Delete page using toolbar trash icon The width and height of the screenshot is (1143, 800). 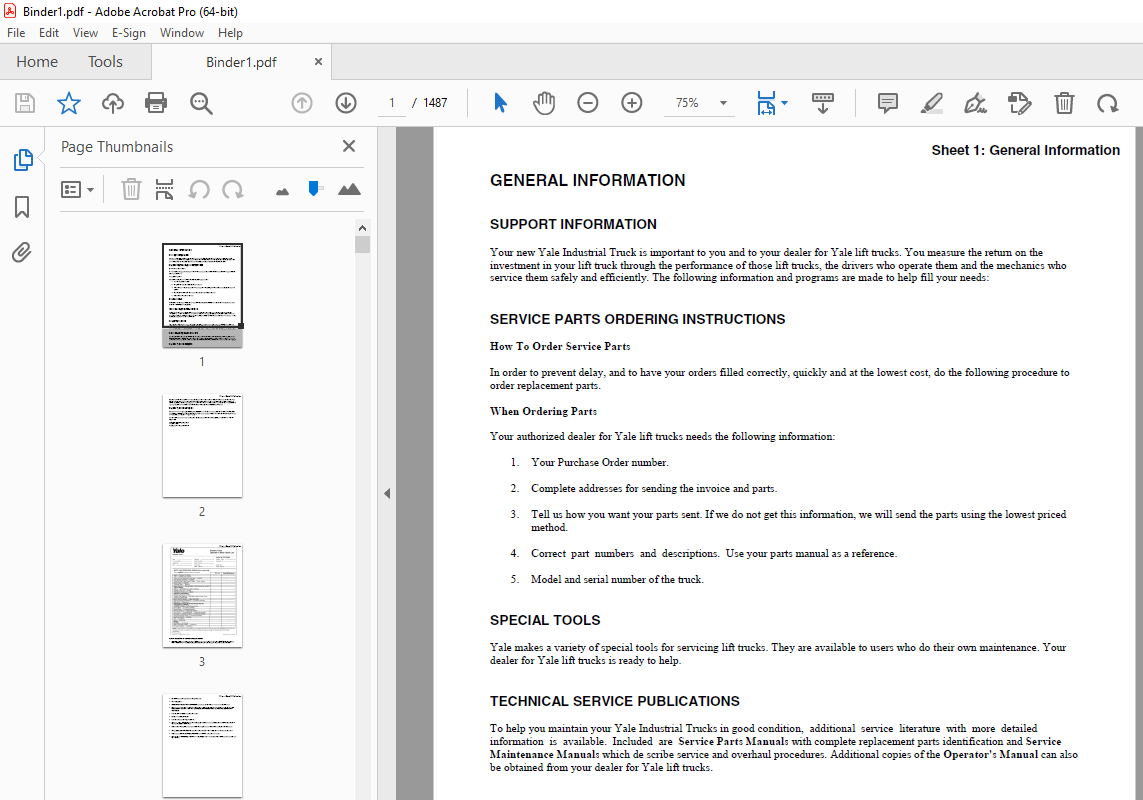[x=1064, y=103]
